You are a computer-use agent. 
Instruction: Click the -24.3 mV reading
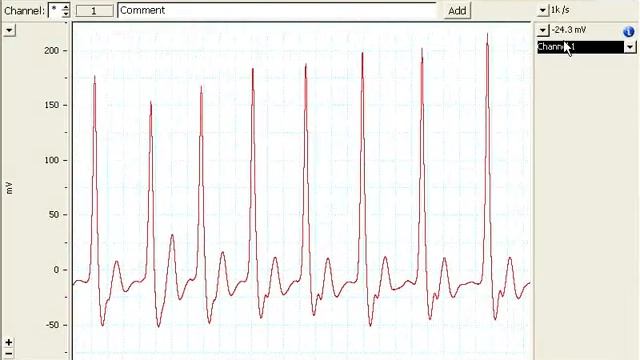coord(569,30)
